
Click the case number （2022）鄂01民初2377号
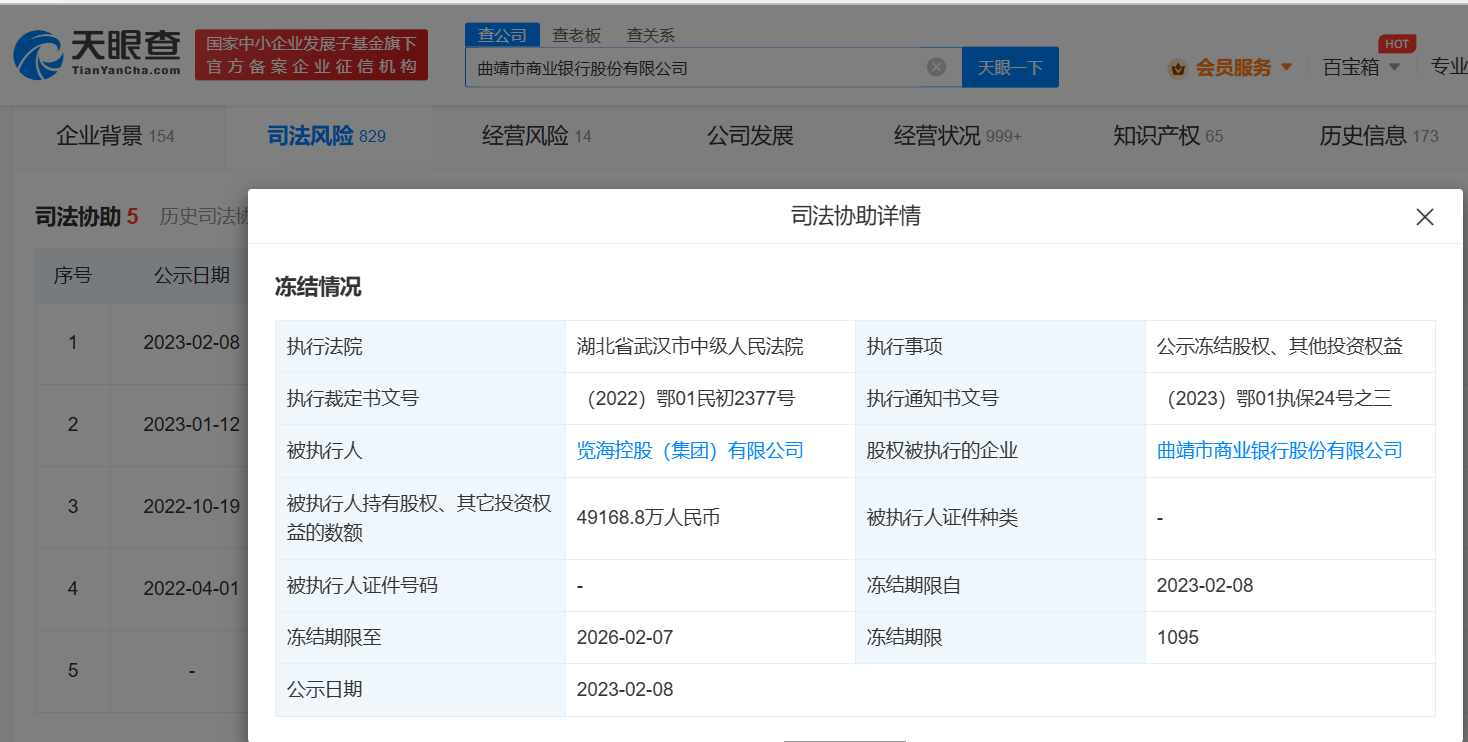click(690, 399)
